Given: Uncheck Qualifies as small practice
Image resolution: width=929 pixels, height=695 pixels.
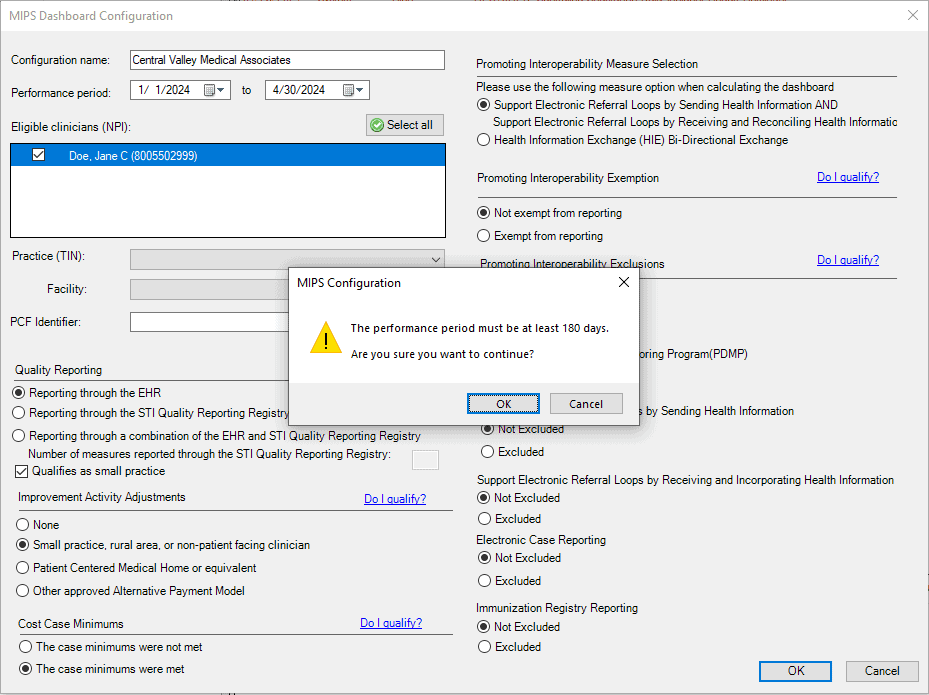Looking at the screenshot, I should click(x=22, y=471).
